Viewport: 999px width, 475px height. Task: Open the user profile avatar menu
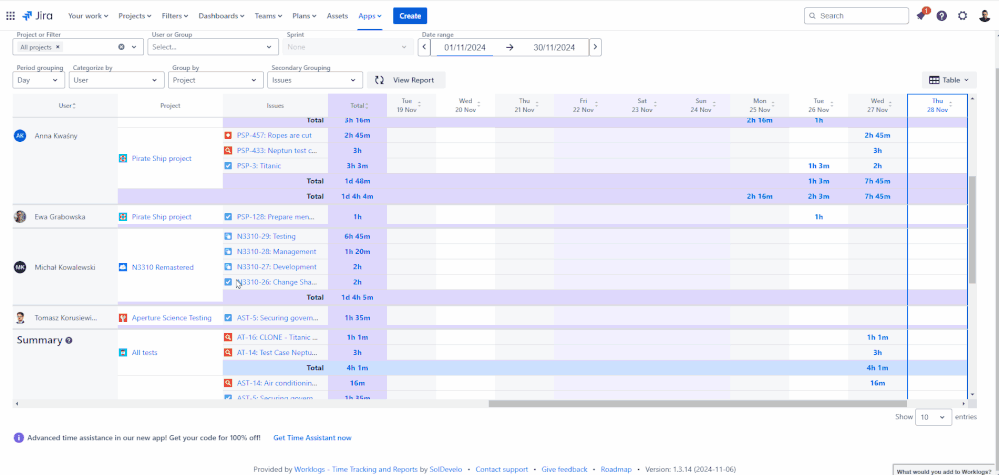coord(984,16)
